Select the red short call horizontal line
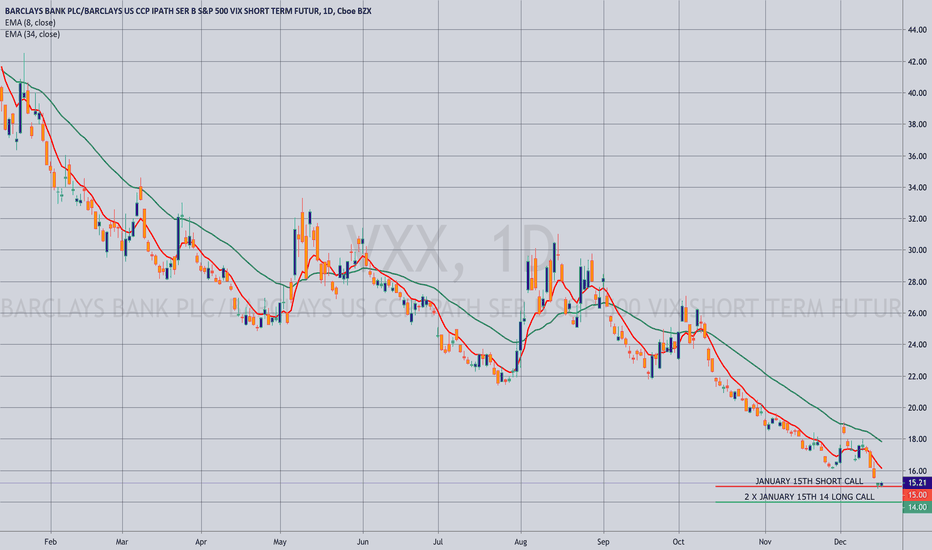The width and height of the screenshot is (932, 550). 809,486
